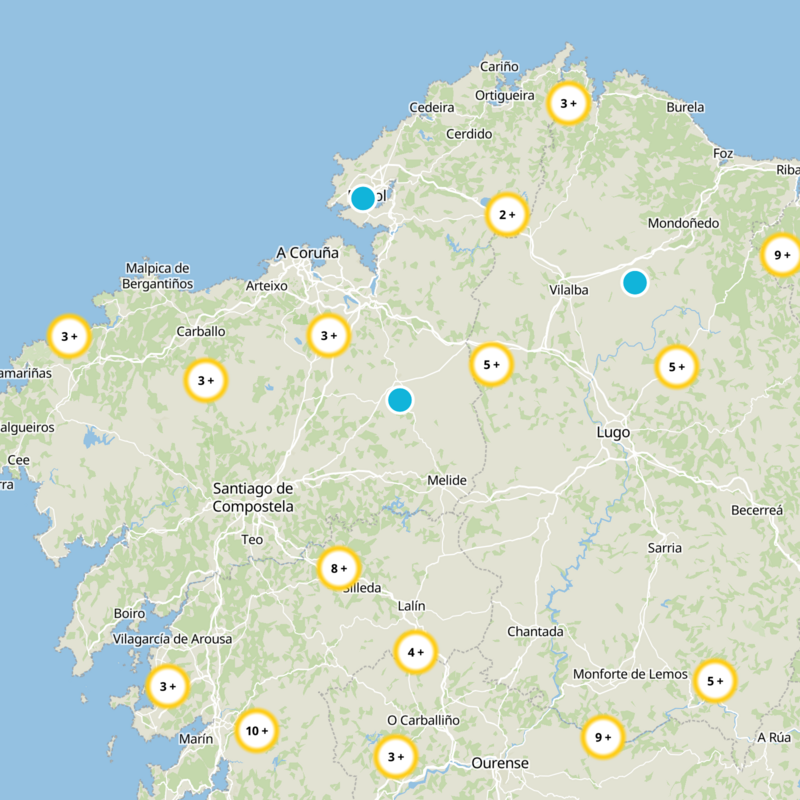Expand the 10+ cluster near Marín
800x800 pixels.
(x=257, y=731)
